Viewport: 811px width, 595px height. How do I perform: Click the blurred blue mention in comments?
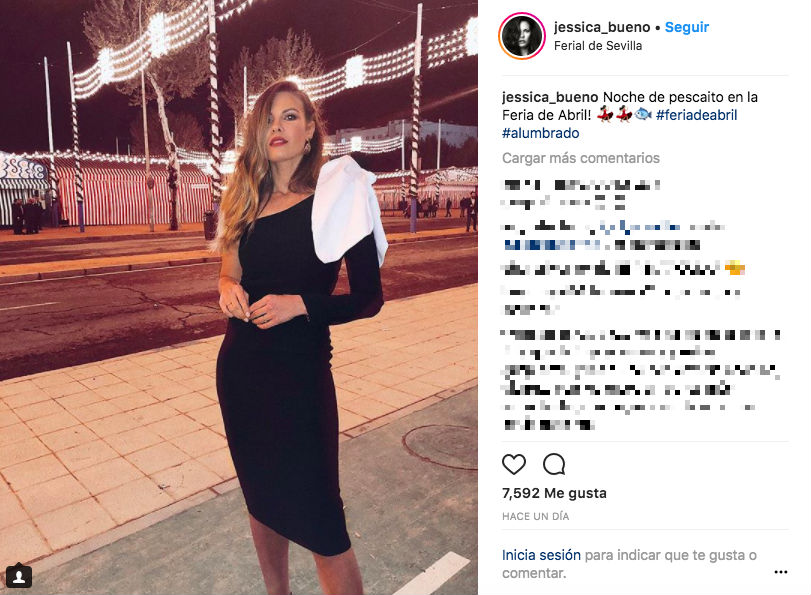point(552,244)
